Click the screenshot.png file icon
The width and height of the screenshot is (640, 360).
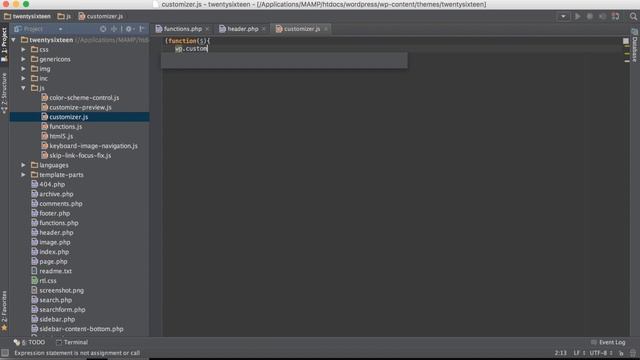coord(35,290)
